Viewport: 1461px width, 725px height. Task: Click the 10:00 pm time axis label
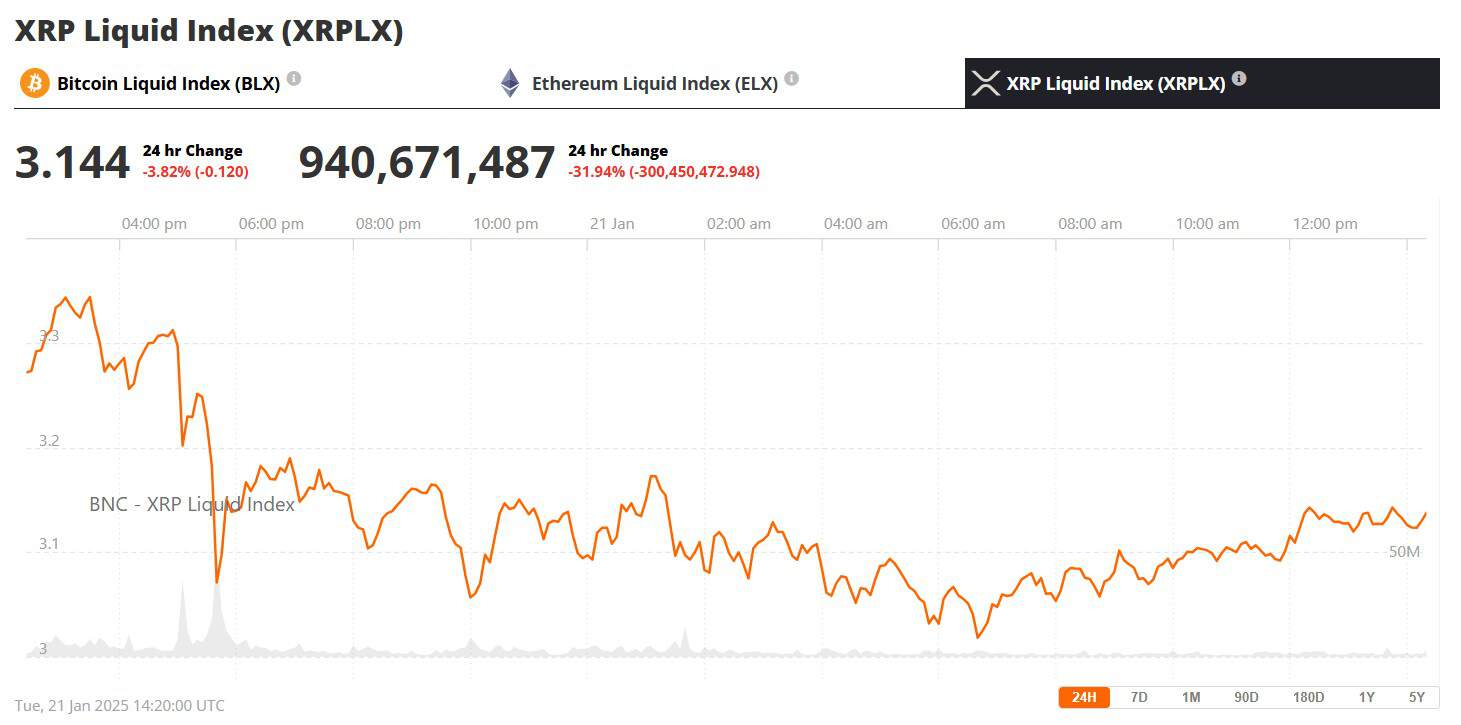505,224
